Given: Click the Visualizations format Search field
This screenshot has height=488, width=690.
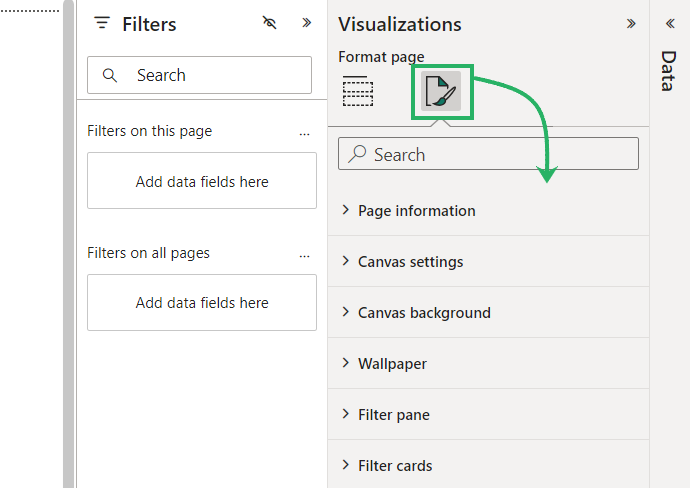Looking at the screenshot, I should click(488, 155).
